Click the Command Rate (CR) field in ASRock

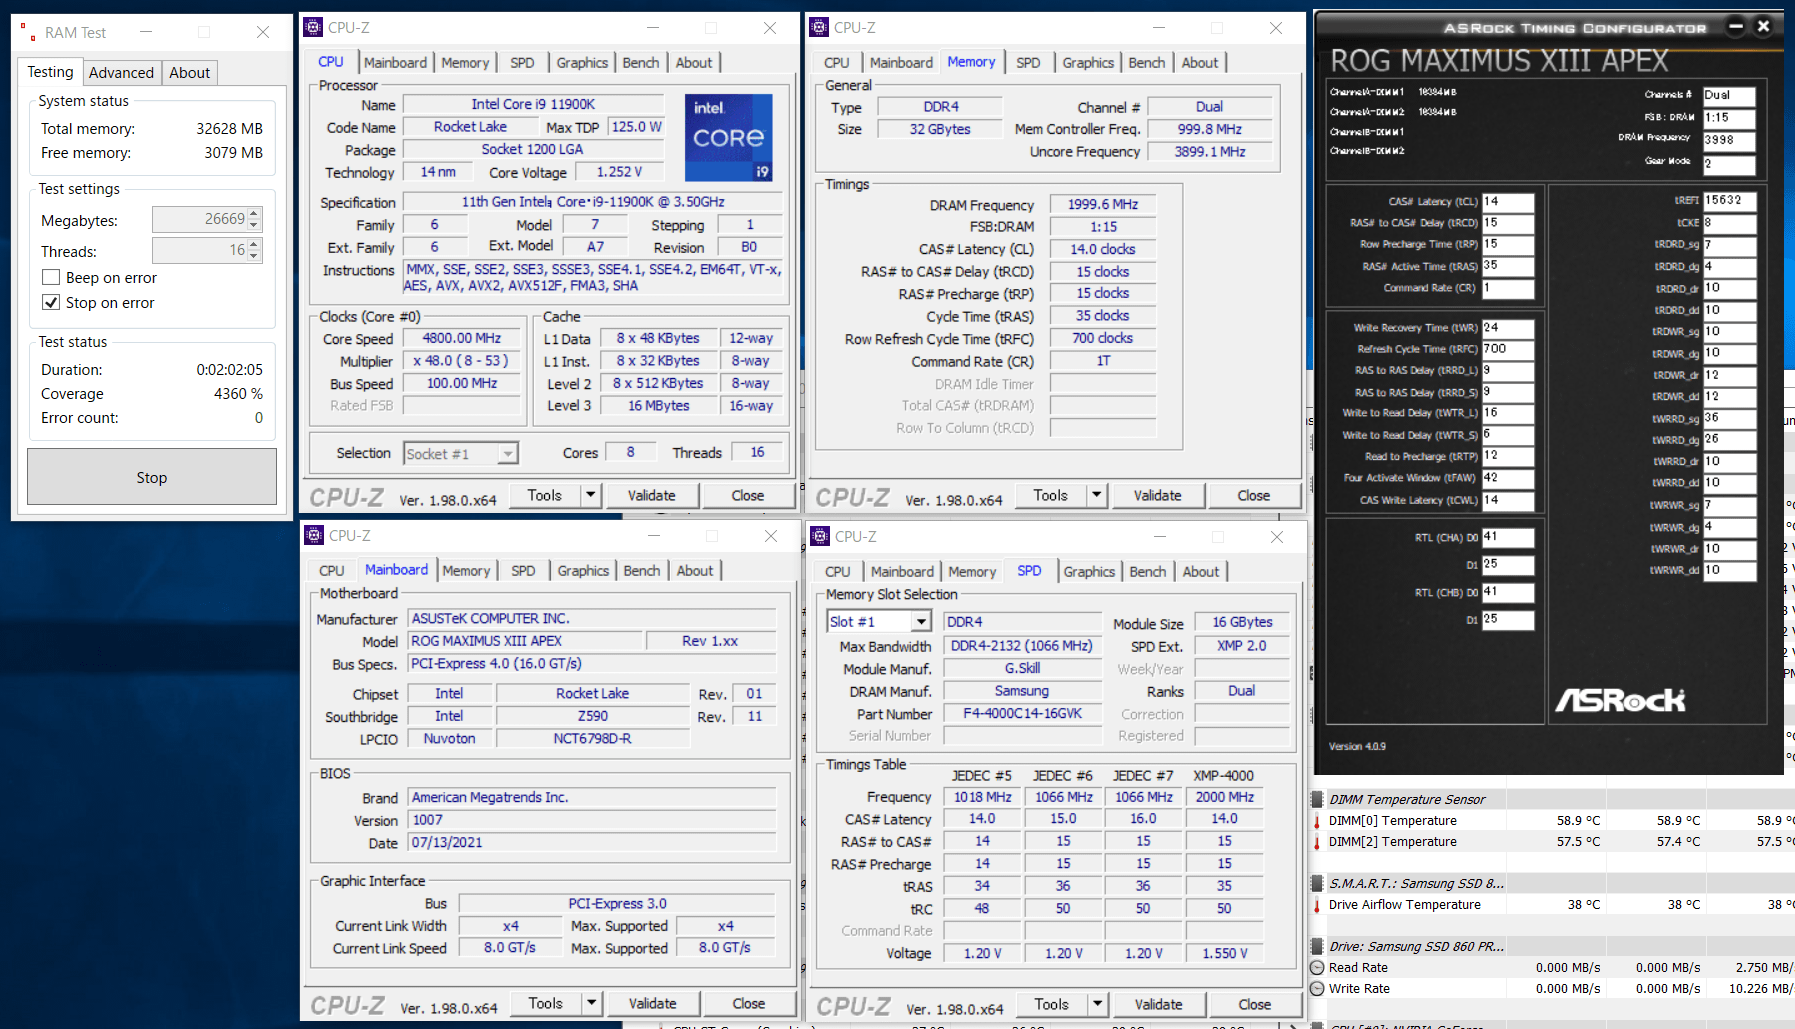pyautogui.click(x=1507, y=288)
